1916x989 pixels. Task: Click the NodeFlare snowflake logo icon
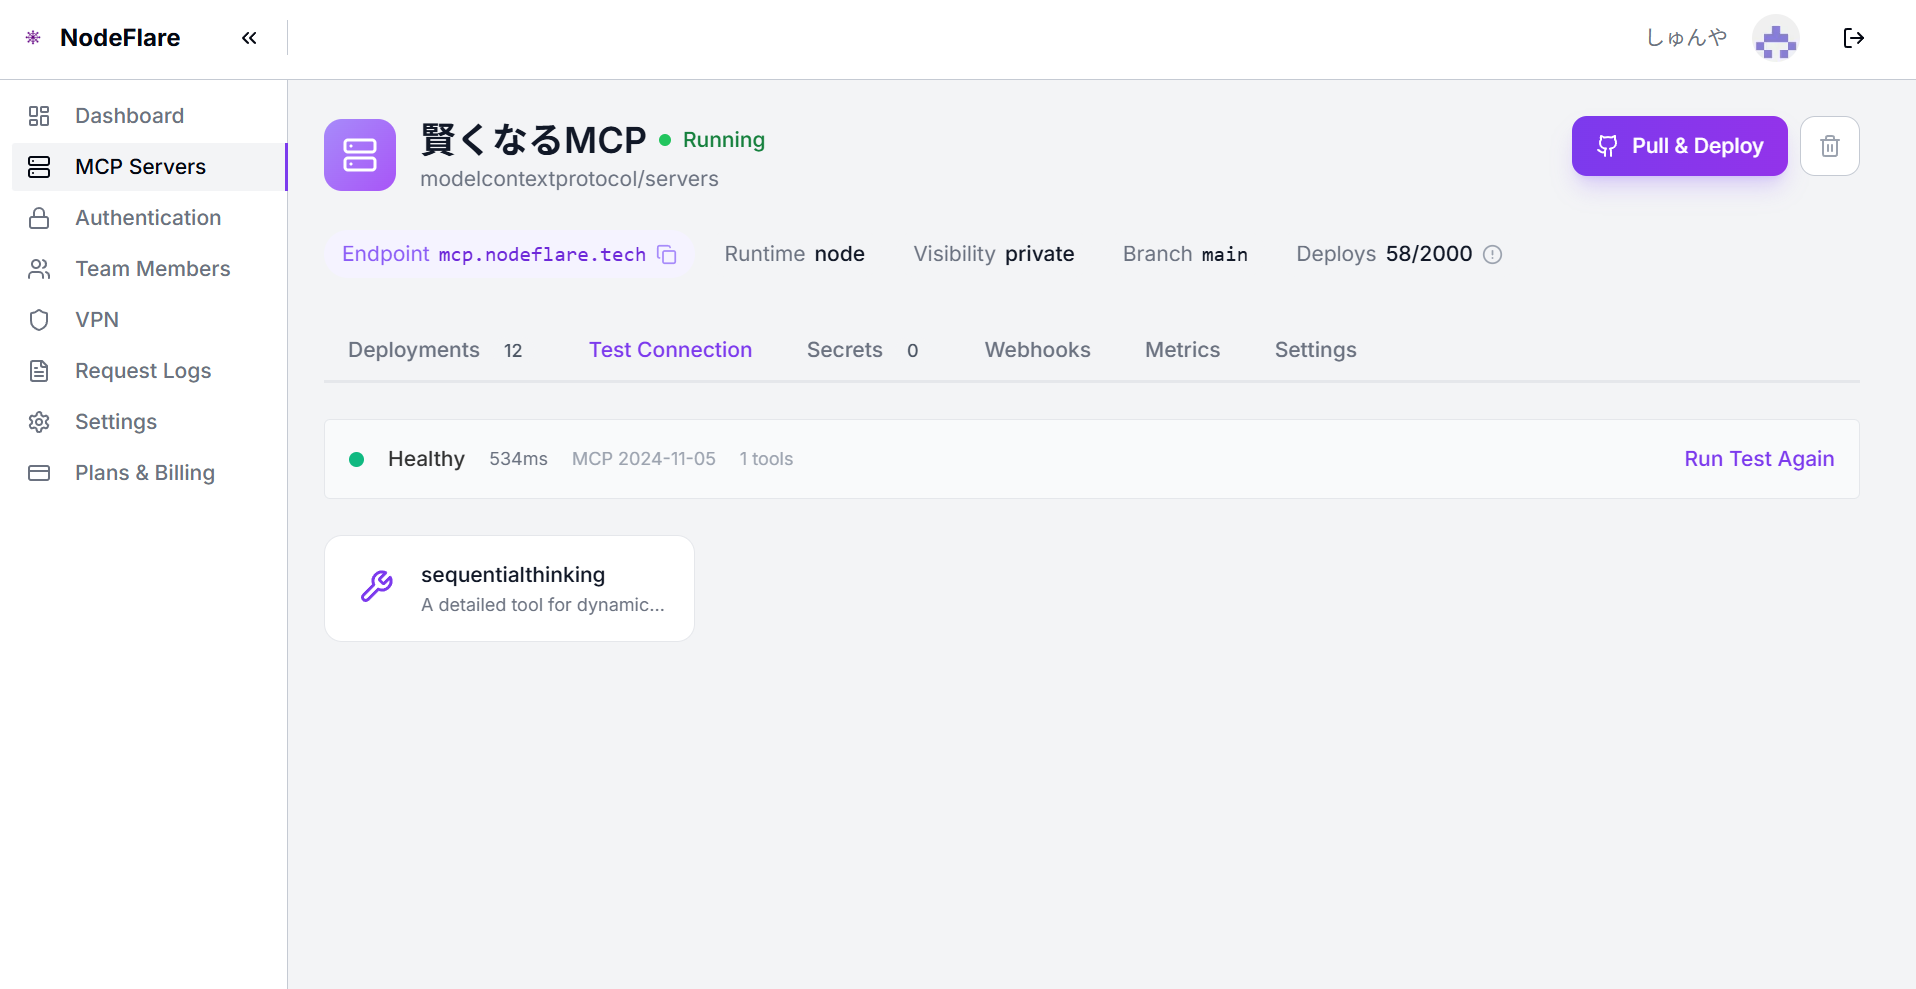pyautogui.click(x=33, y=38)
